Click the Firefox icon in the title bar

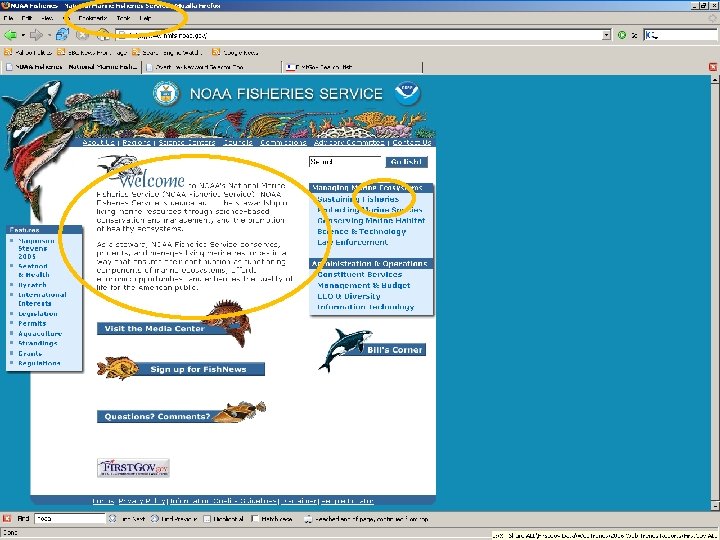pos(6,6)
